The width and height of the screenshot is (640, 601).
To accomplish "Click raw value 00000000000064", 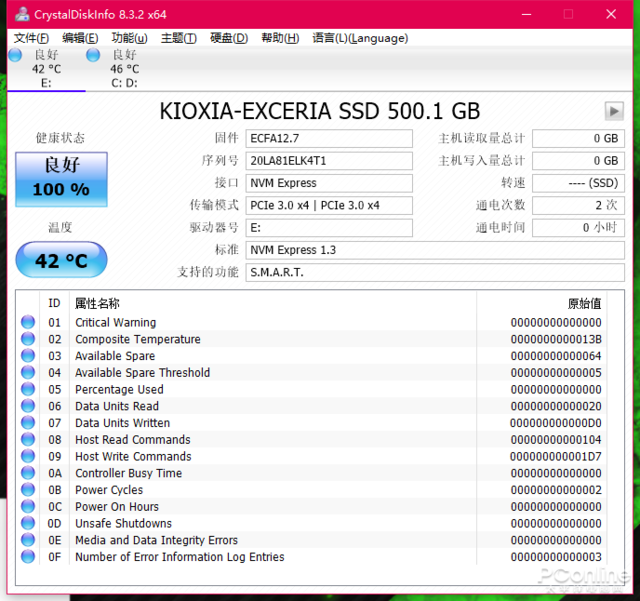I will [556, 356].
